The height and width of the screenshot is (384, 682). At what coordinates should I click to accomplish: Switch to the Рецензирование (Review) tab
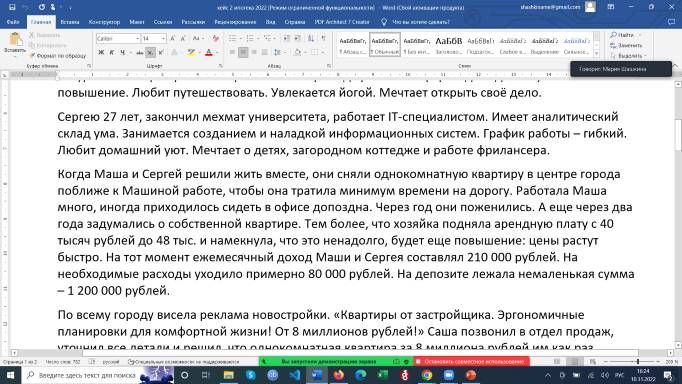tap(235, 21)
